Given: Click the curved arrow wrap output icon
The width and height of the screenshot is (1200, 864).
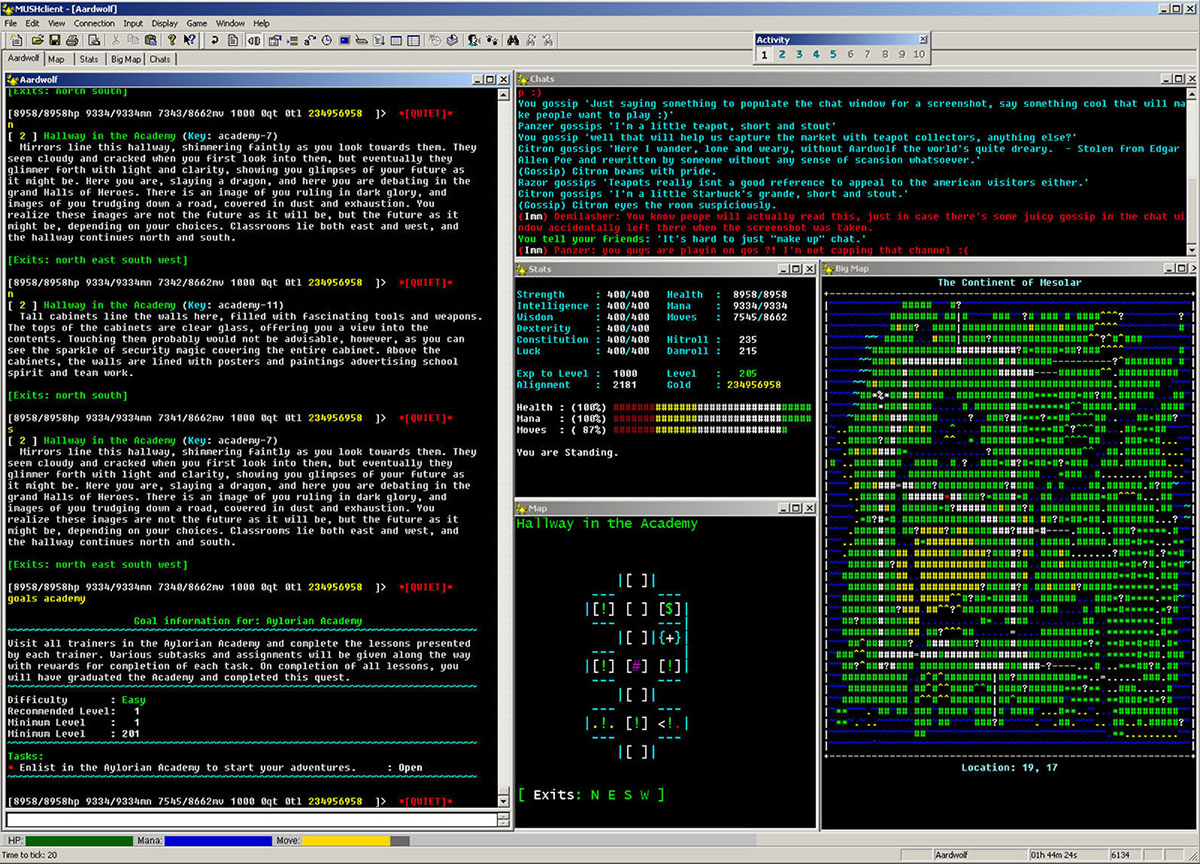Looking at the screenshot, I should [215, 40].
